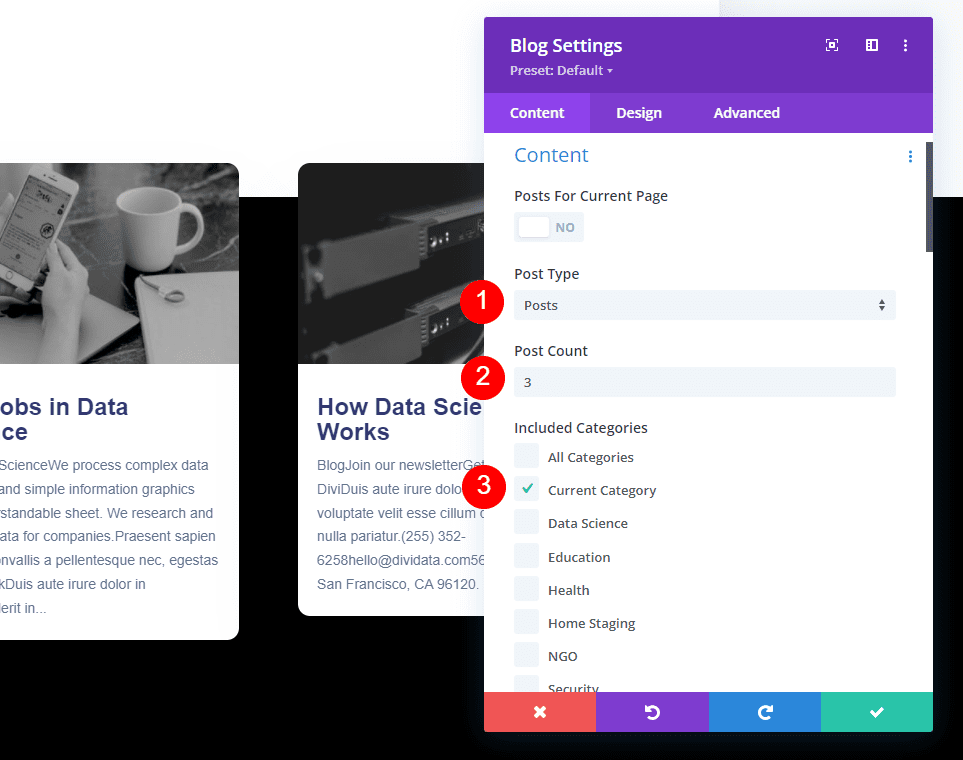
Task: Undo the last settings change
Action: pos(652,712)
